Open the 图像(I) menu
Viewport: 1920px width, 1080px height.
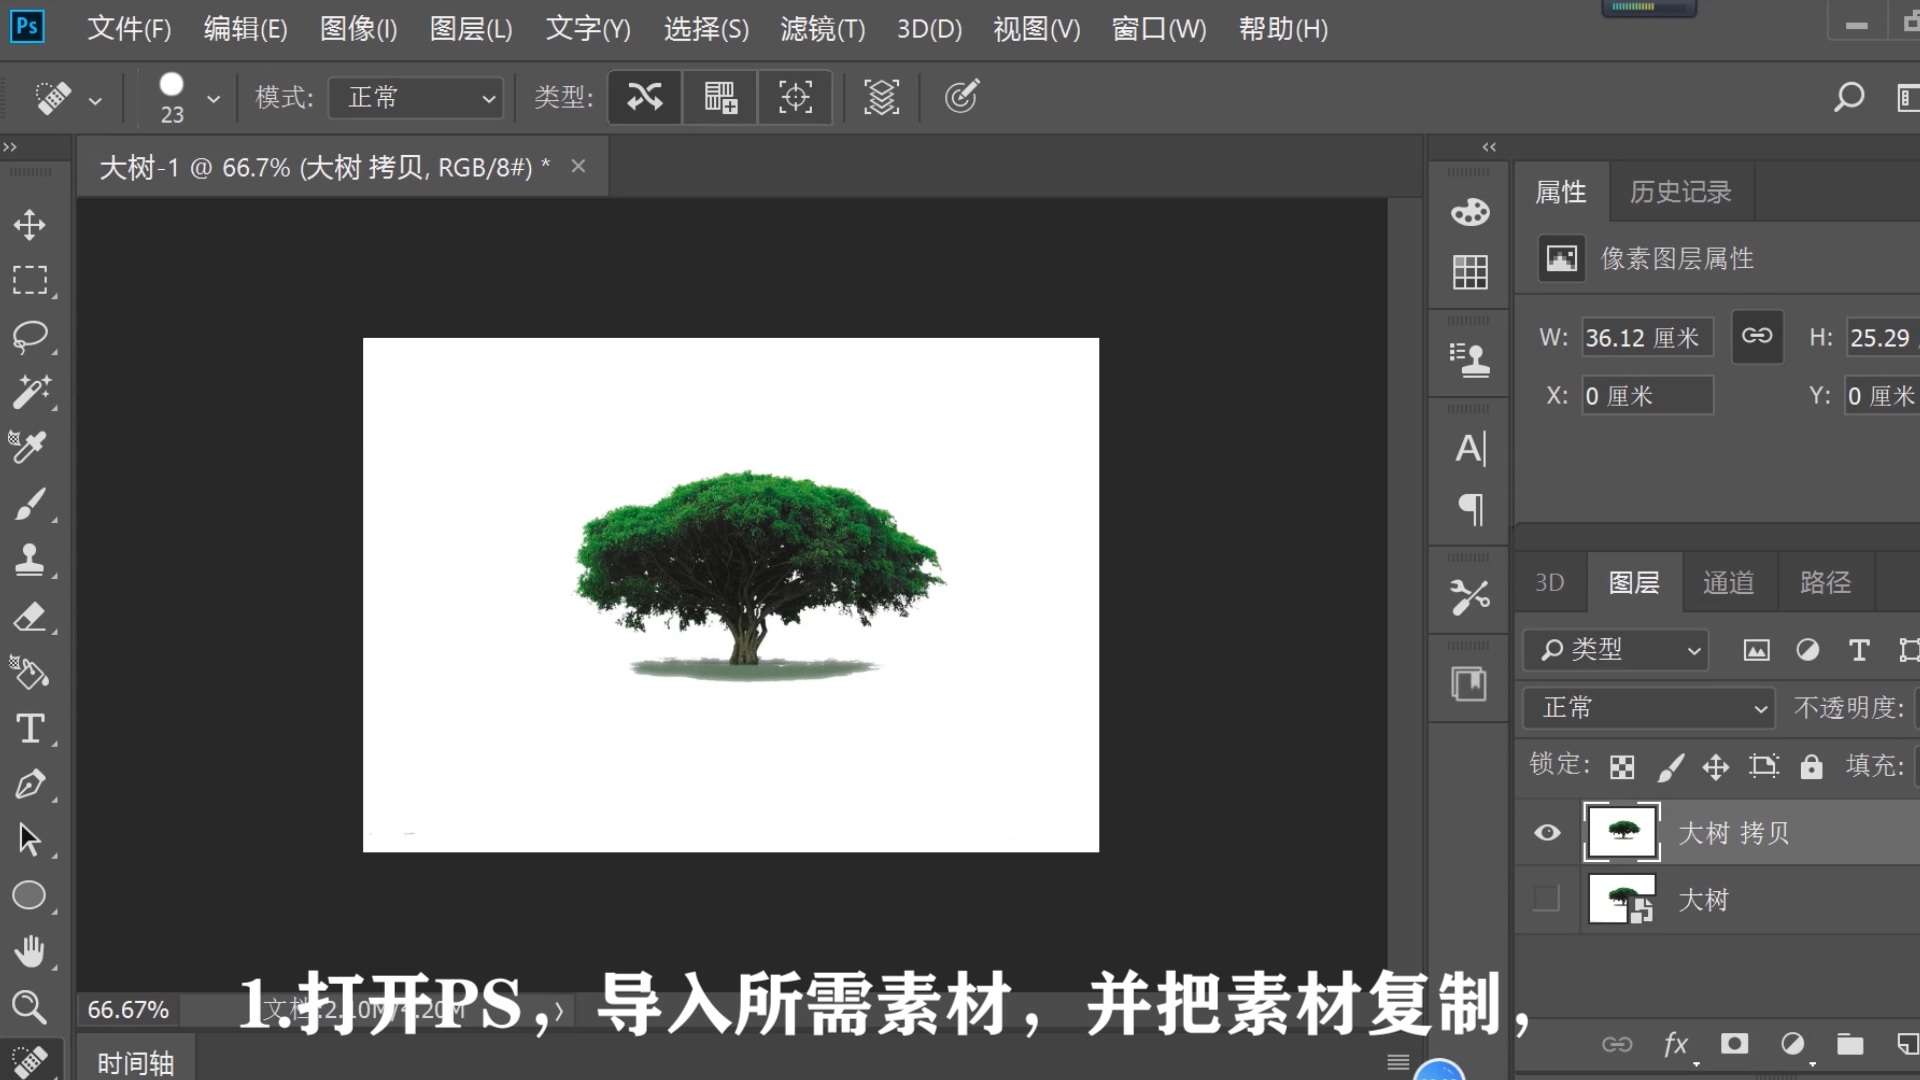358,29
